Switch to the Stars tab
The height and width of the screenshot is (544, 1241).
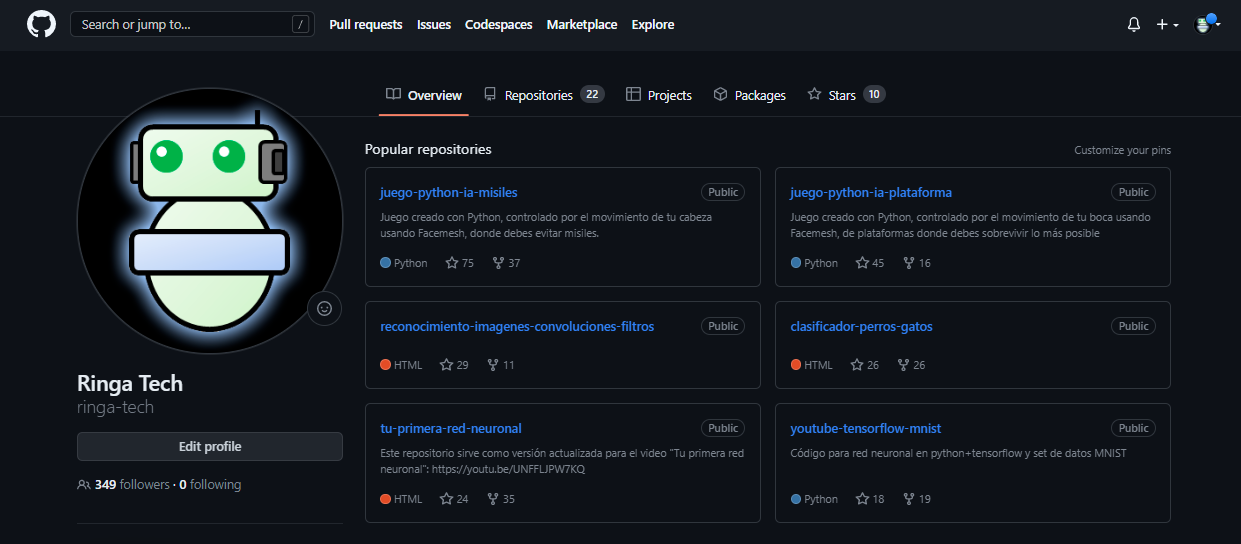(846, 95)
